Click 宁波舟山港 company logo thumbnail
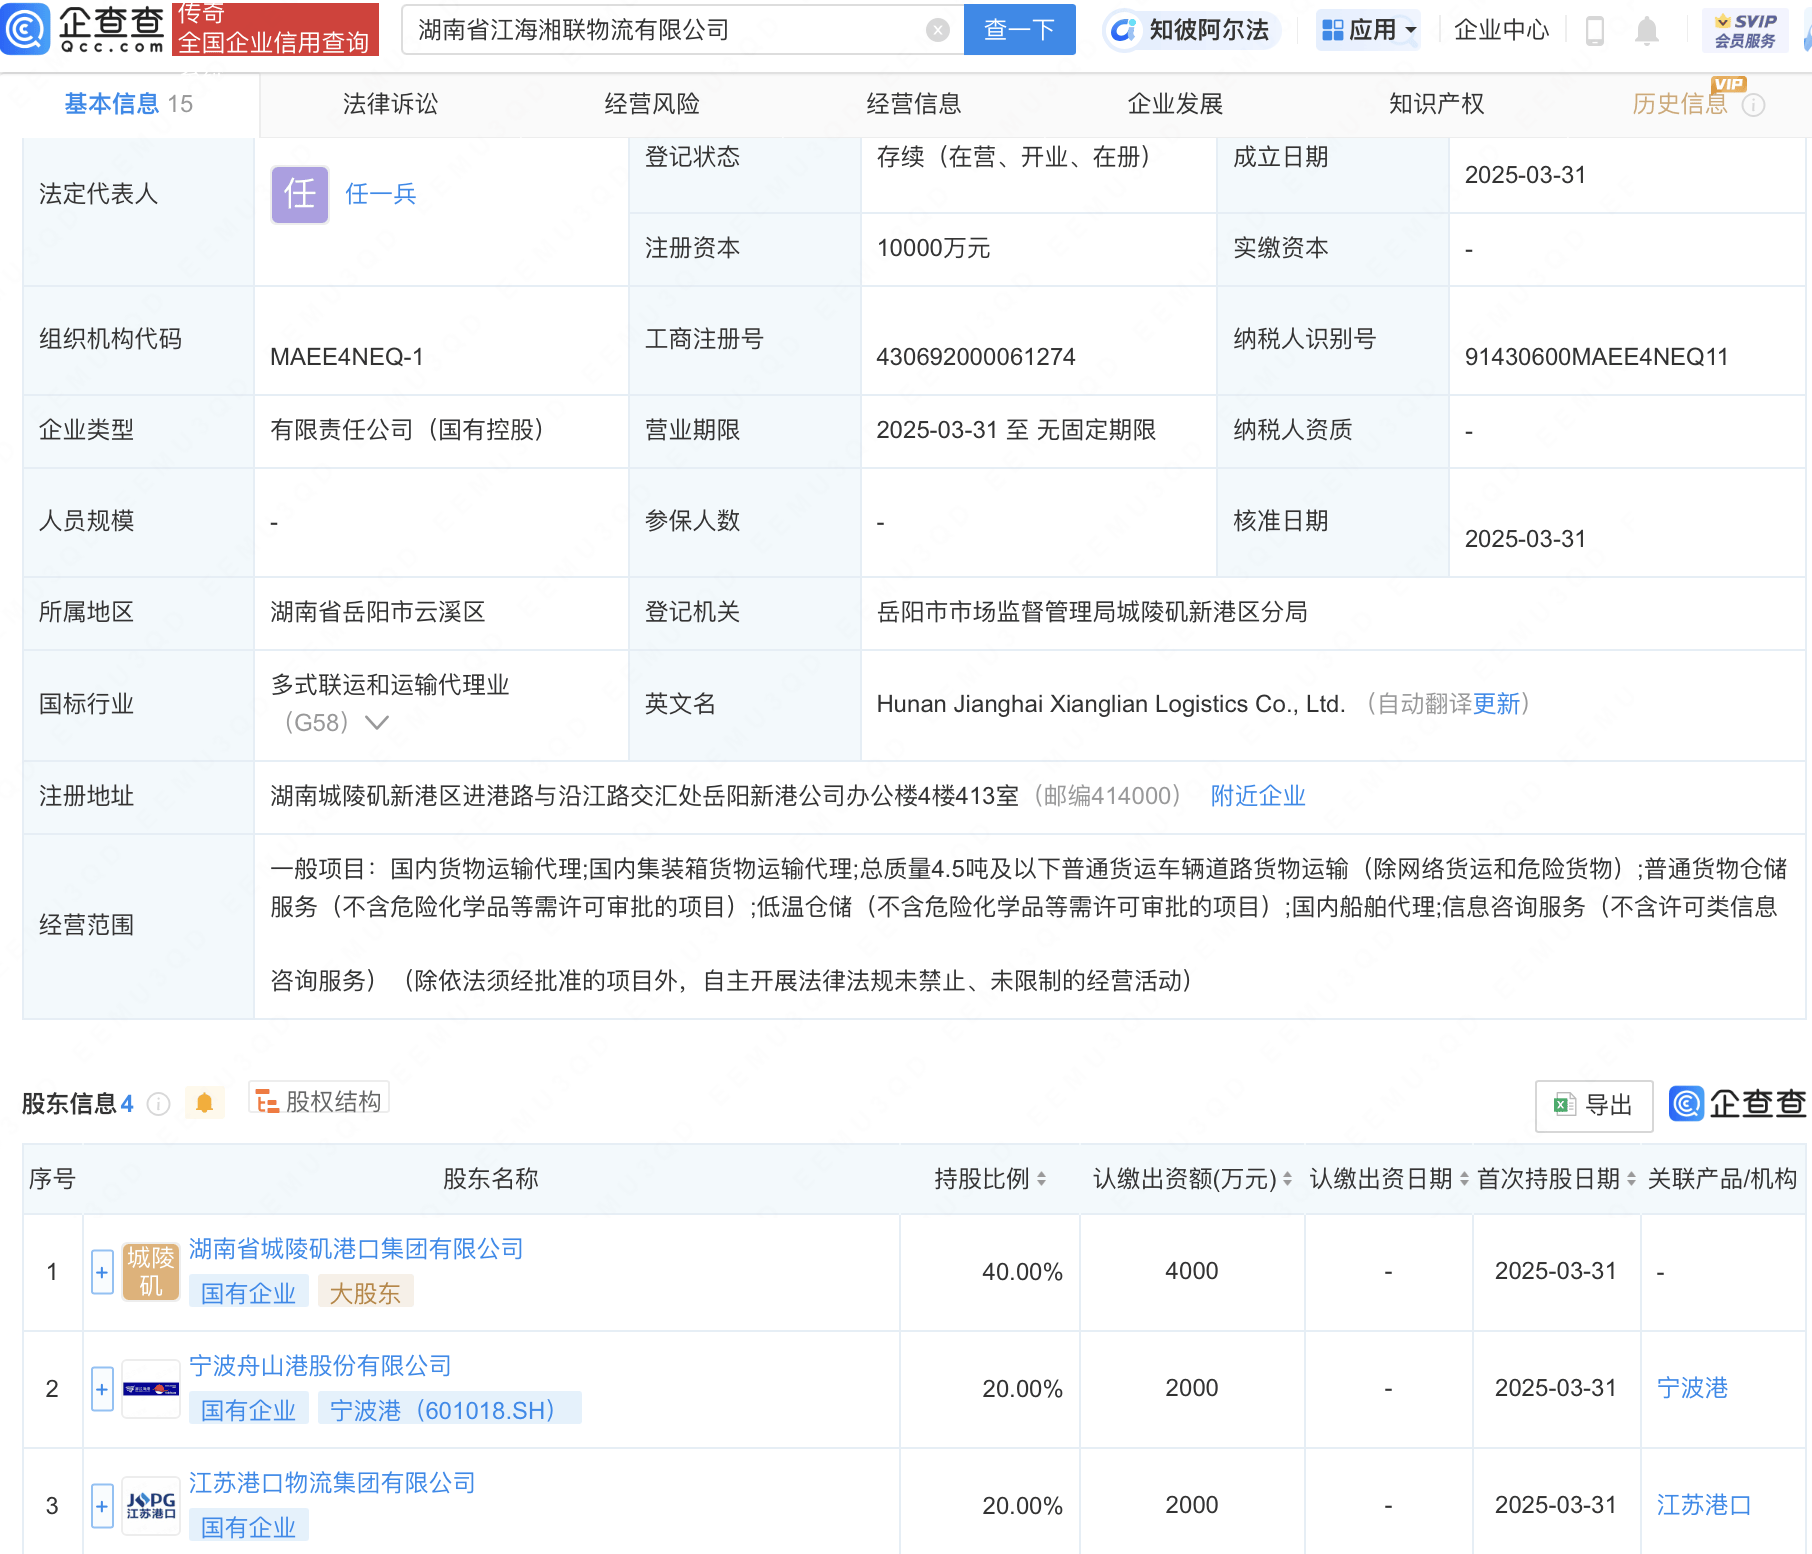 tap(150, 1389)
